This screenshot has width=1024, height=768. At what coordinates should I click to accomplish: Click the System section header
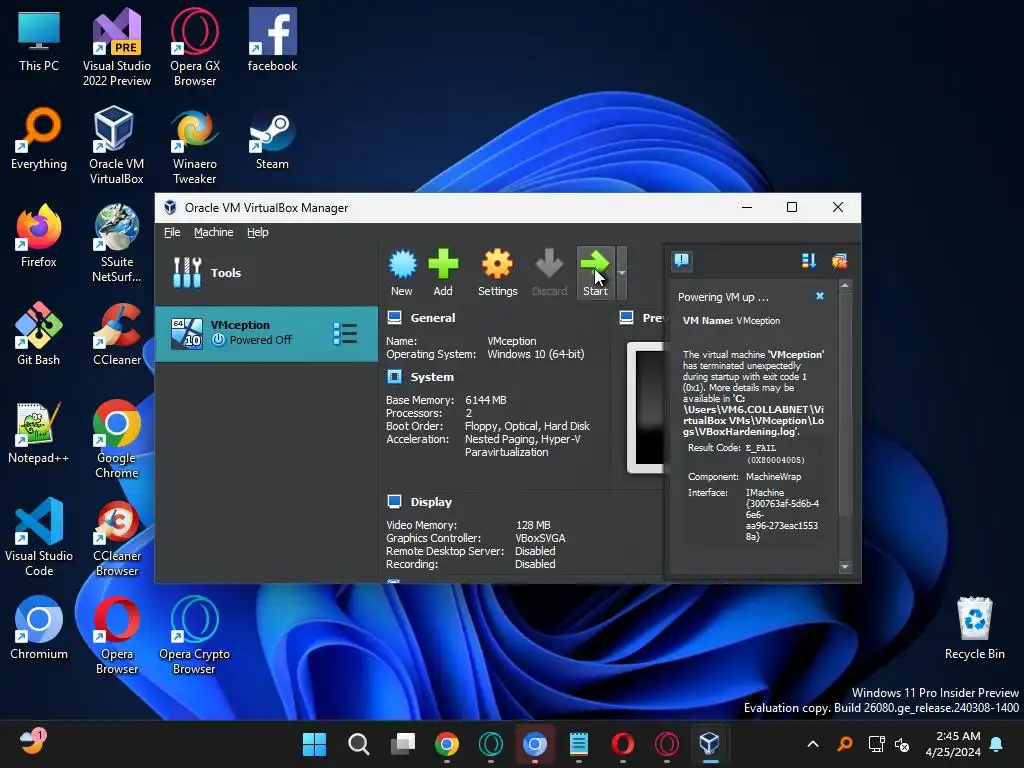[432, 377]
